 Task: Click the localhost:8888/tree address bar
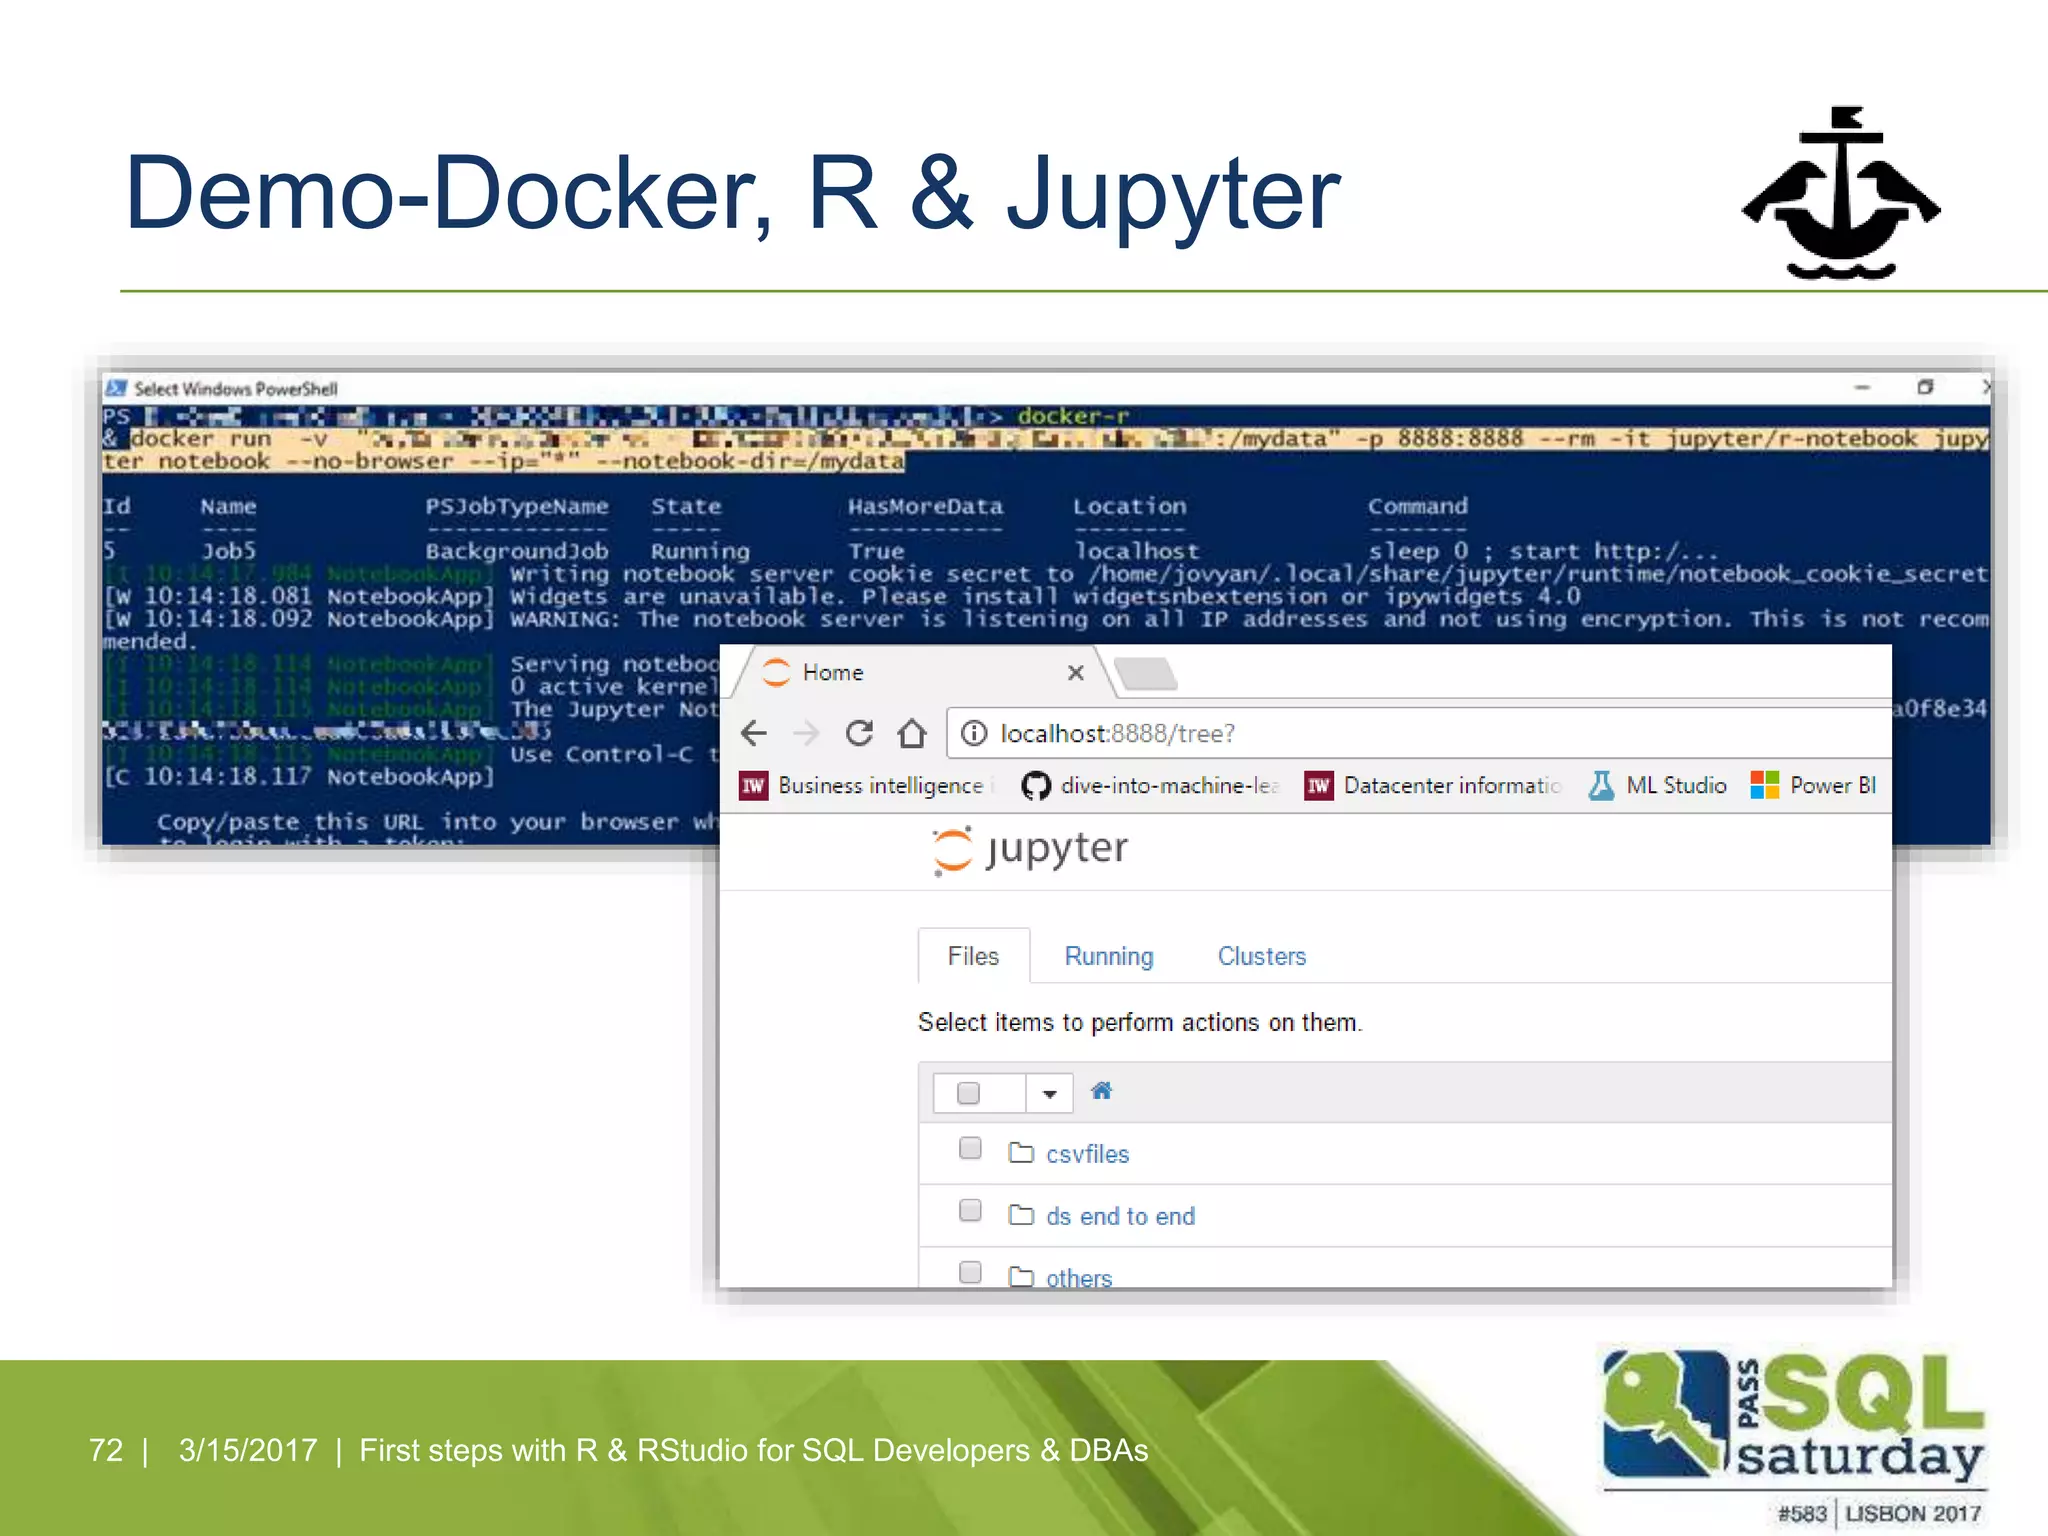[x=1420, y=733]
